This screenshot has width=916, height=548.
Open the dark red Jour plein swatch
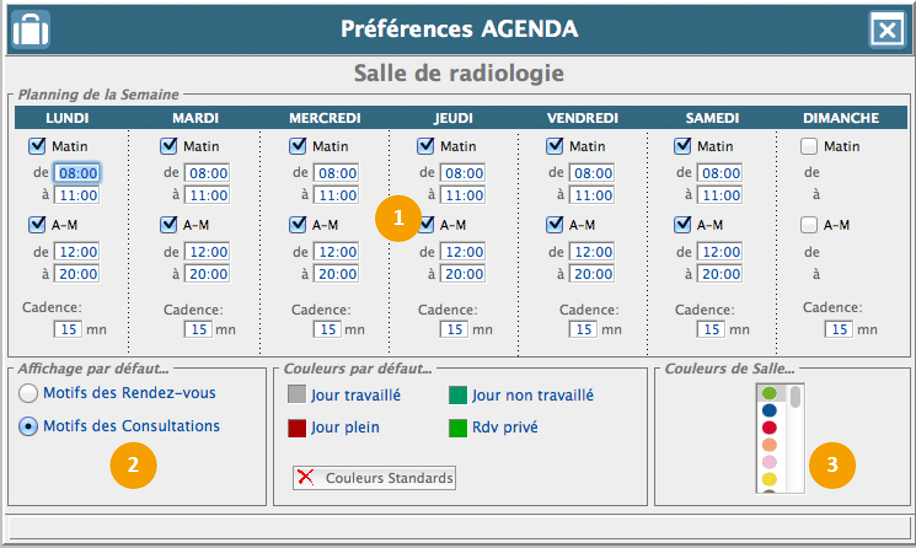tap(297, 427)
